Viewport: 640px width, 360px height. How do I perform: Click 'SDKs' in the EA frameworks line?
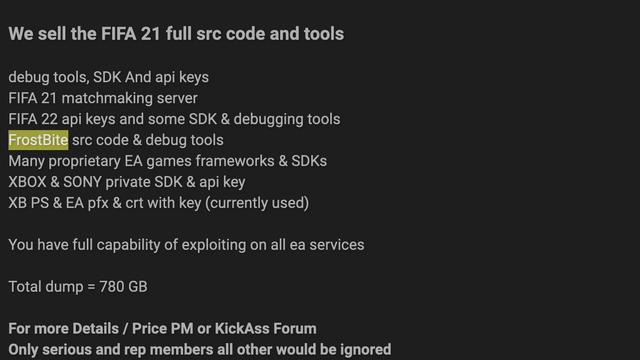click(309, 161)
